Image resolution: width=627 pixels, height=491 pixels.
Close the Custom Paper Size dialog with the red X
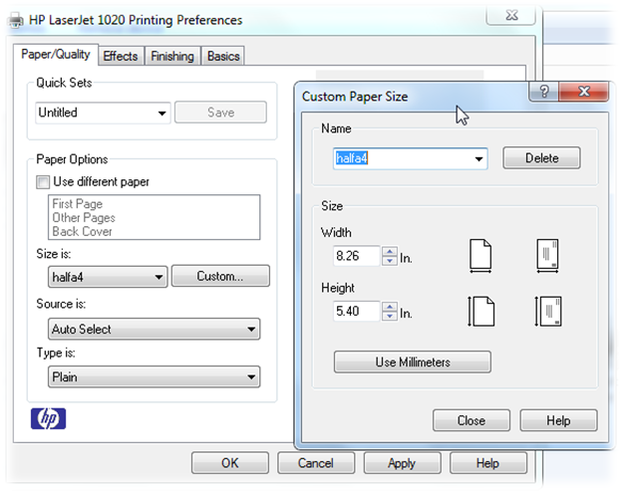(x=584, y=92)
